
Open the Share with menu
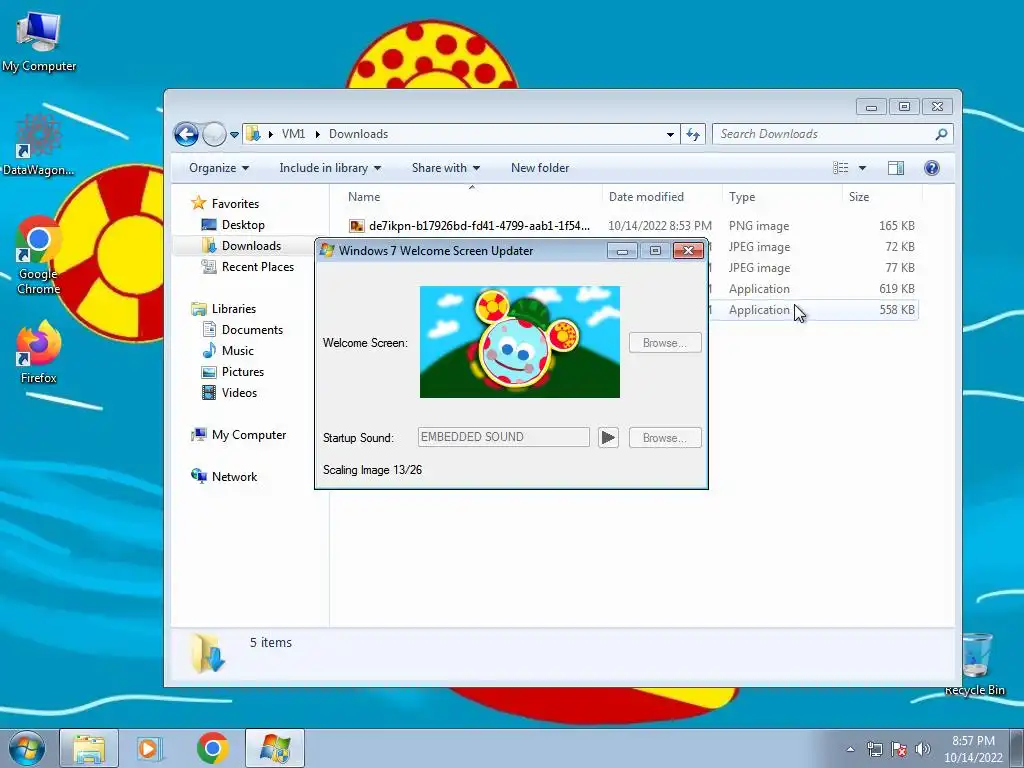(445, 168)
